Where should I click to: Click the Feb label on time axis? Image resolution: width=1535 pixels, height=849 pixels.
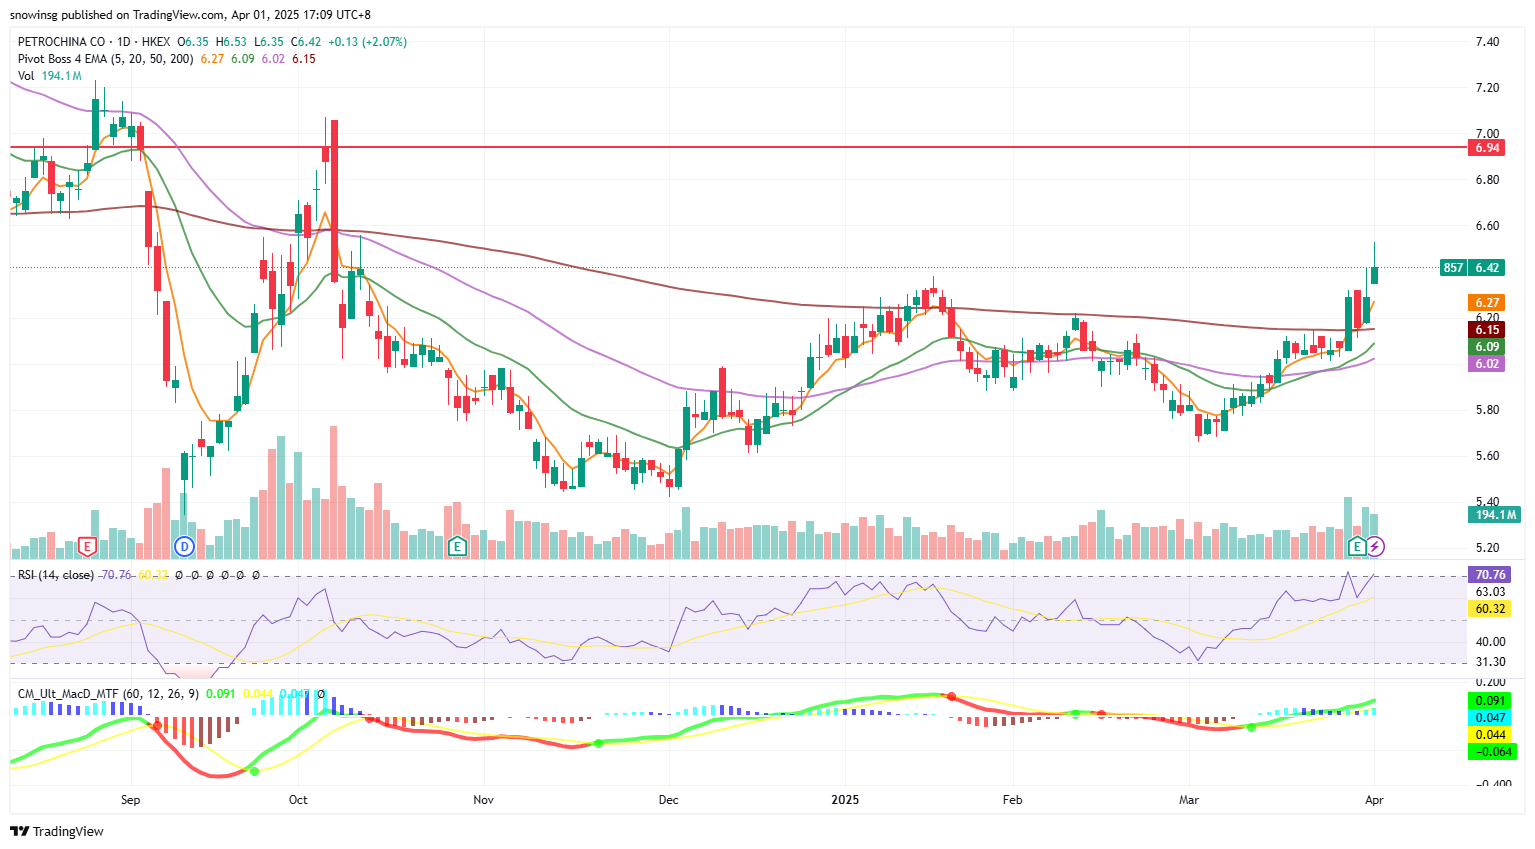[1013, 800]
